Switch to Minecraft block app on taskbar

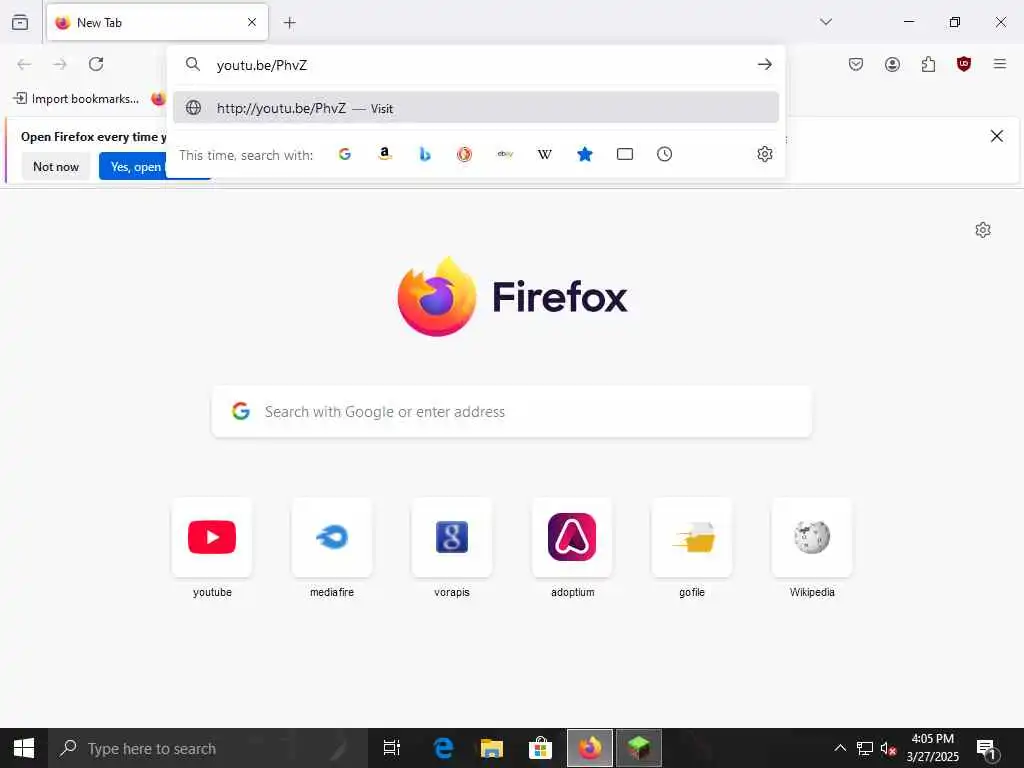click(639, 748)
